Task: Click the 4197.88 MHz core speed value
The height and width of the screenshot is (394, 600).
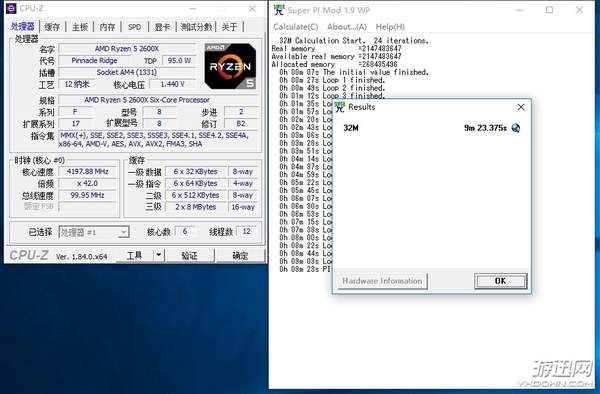Action: pyautogui.click(x=88, y=171)
